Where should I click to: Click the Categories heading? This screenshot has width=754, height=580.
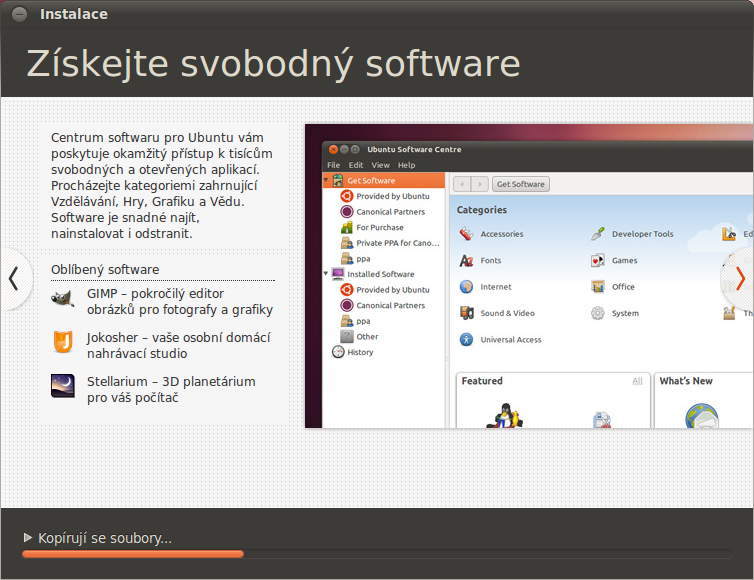coord(482,210)
